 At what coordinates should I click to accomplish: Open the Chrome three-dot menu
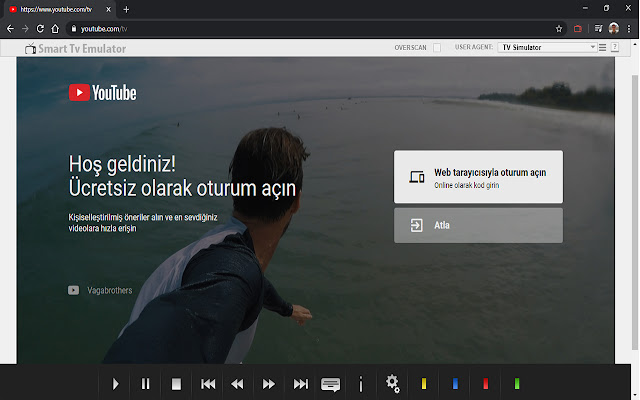click(x=629, y=29)
